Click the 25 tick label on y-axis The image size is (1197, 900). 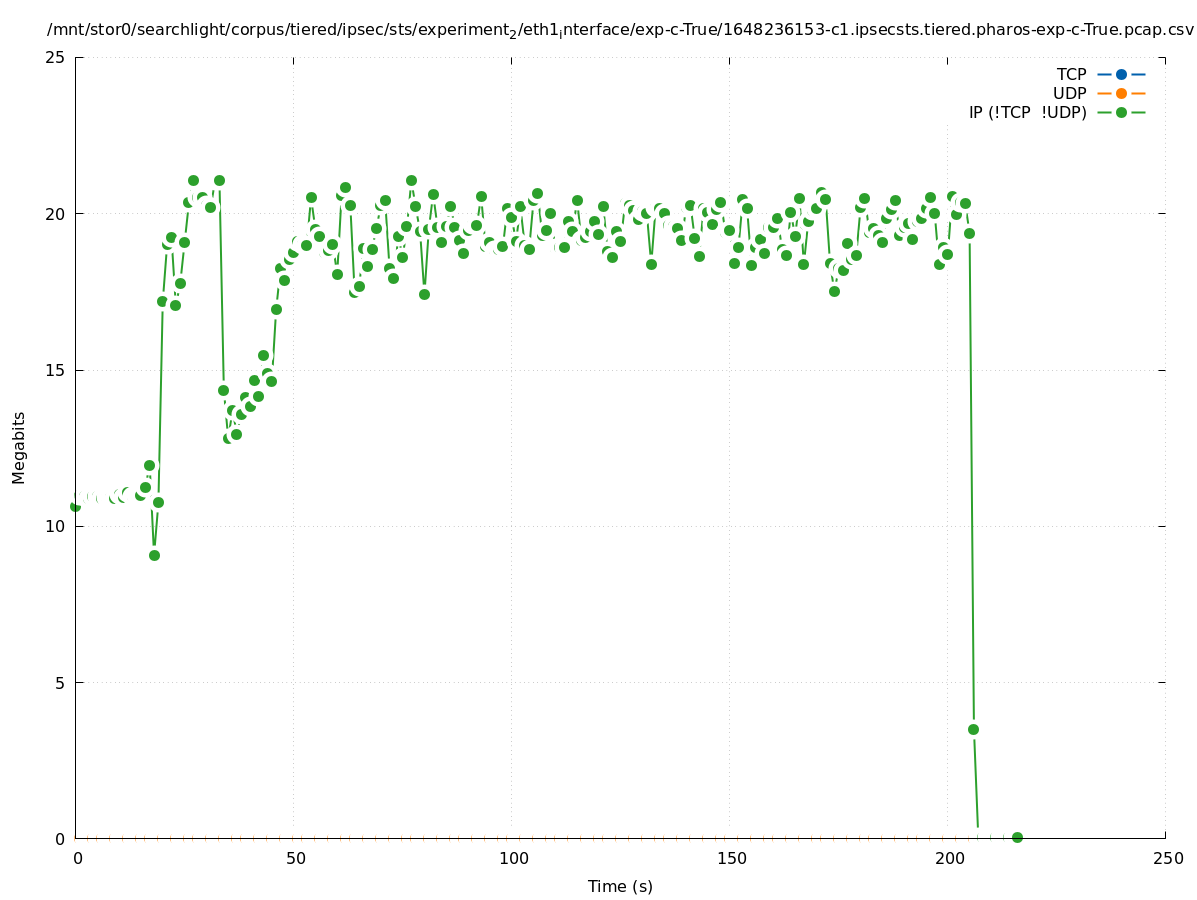[x=55, y=57]
